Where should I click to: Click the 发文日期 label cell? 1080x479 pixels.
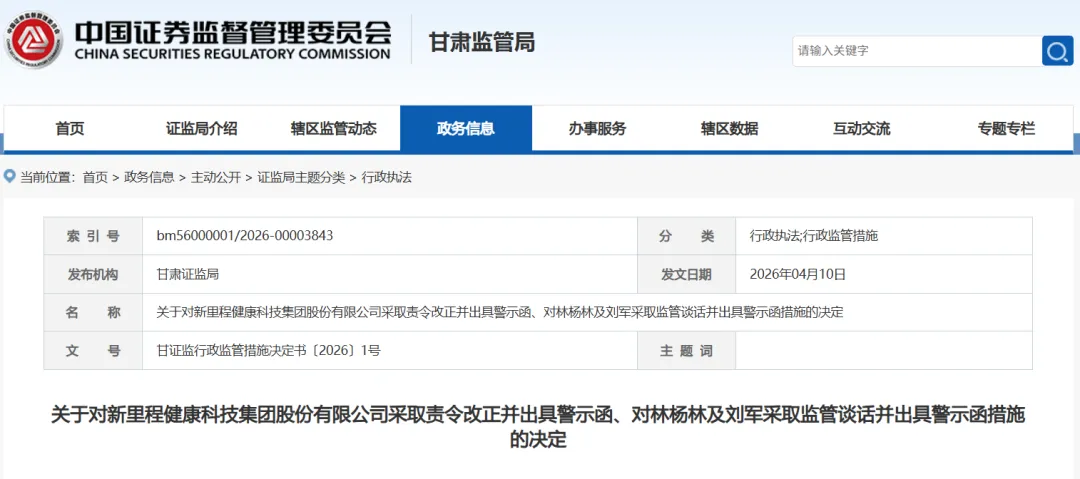coord(687,274)
